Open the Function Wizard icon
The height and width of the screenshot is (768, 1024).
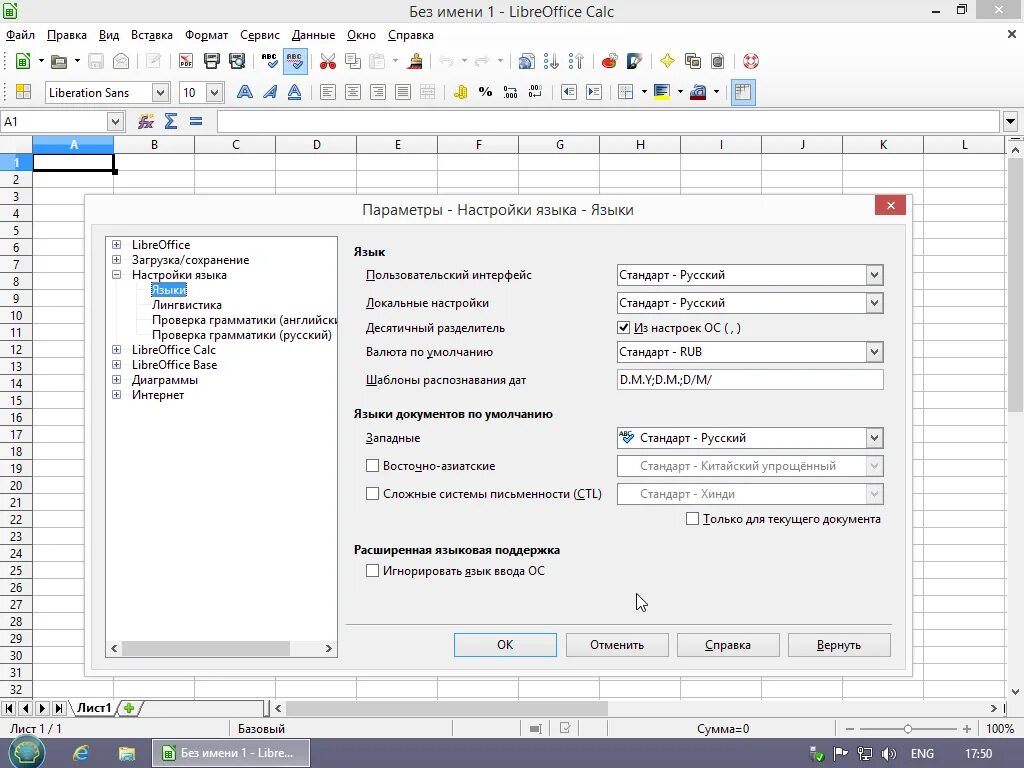tap(146, 121)
